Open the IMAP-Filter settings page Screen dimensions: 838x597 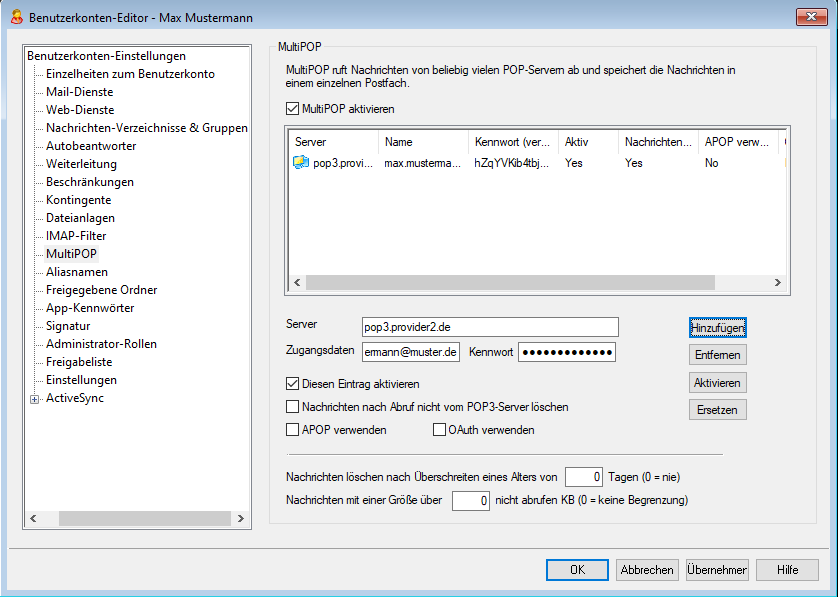coord(76,236)
